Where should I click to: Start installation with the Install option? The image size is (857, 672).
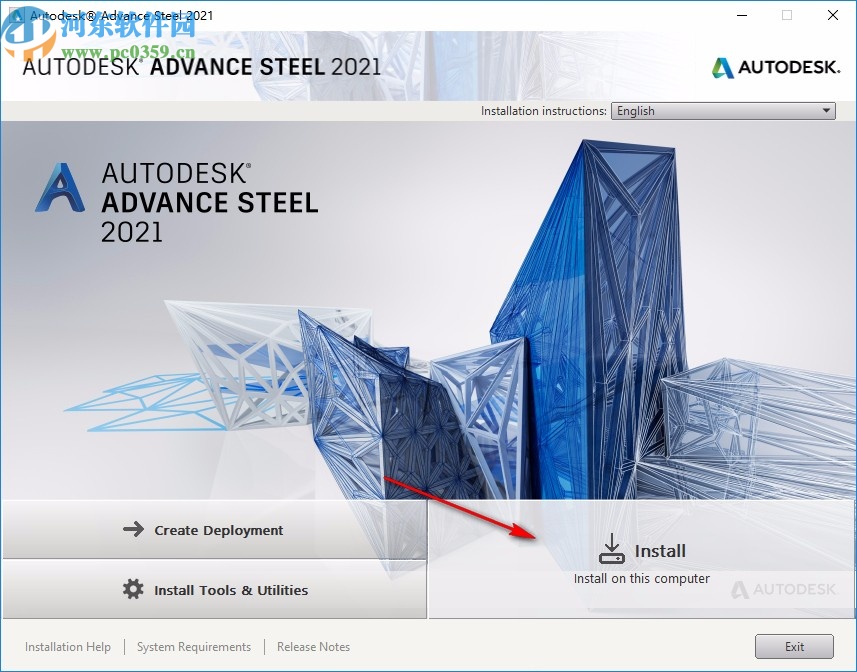(662, 550)
